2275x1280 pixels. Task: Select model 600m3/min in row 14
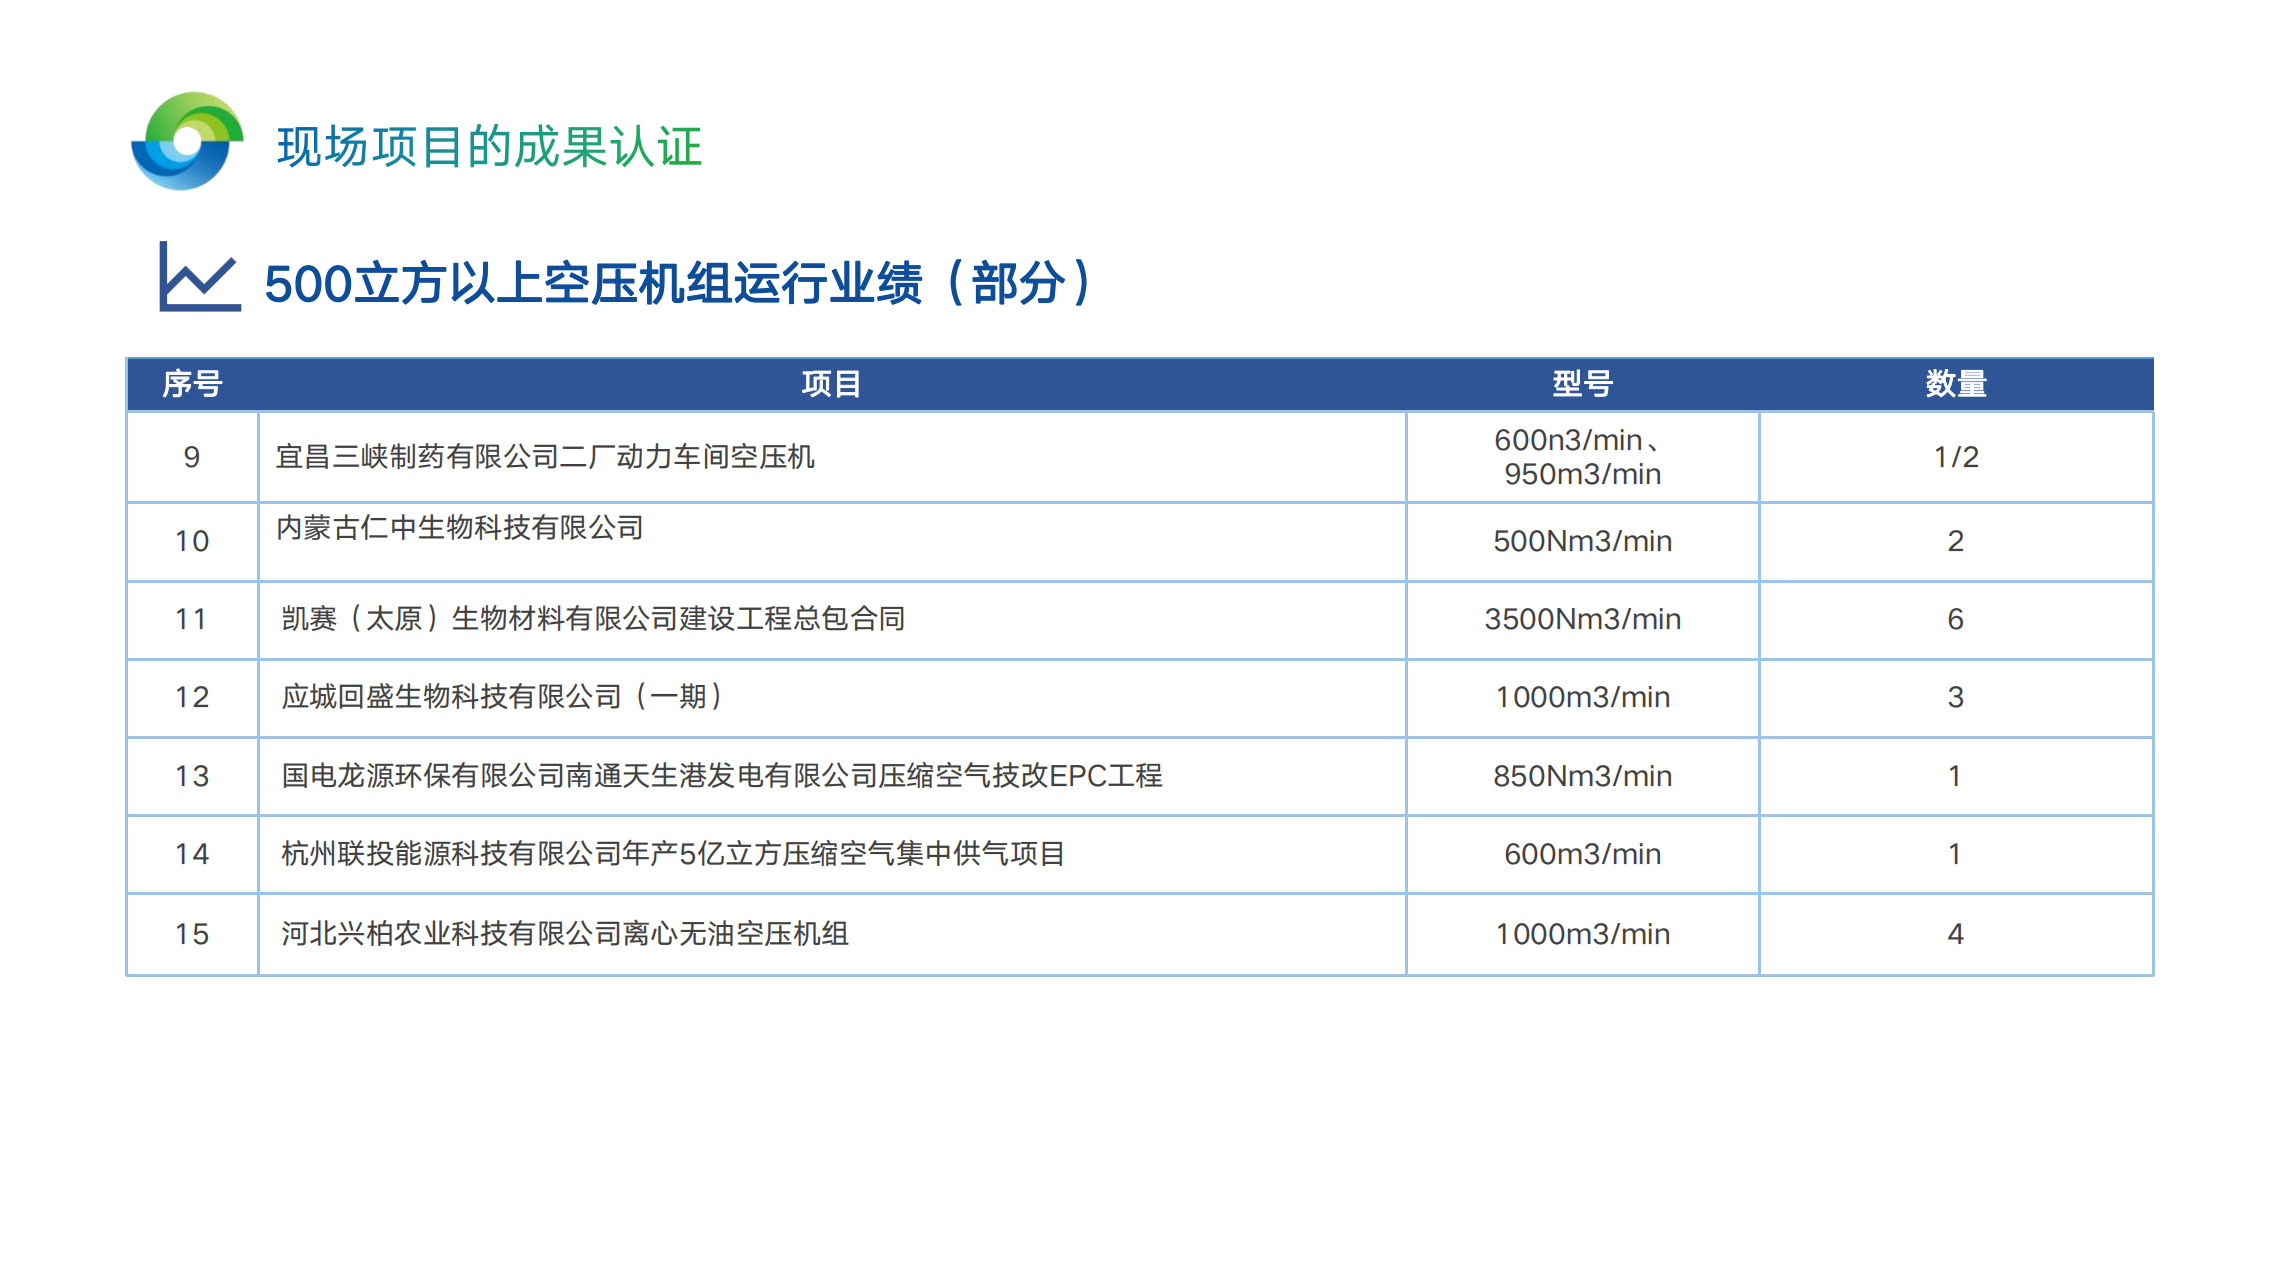(1582, 854)
